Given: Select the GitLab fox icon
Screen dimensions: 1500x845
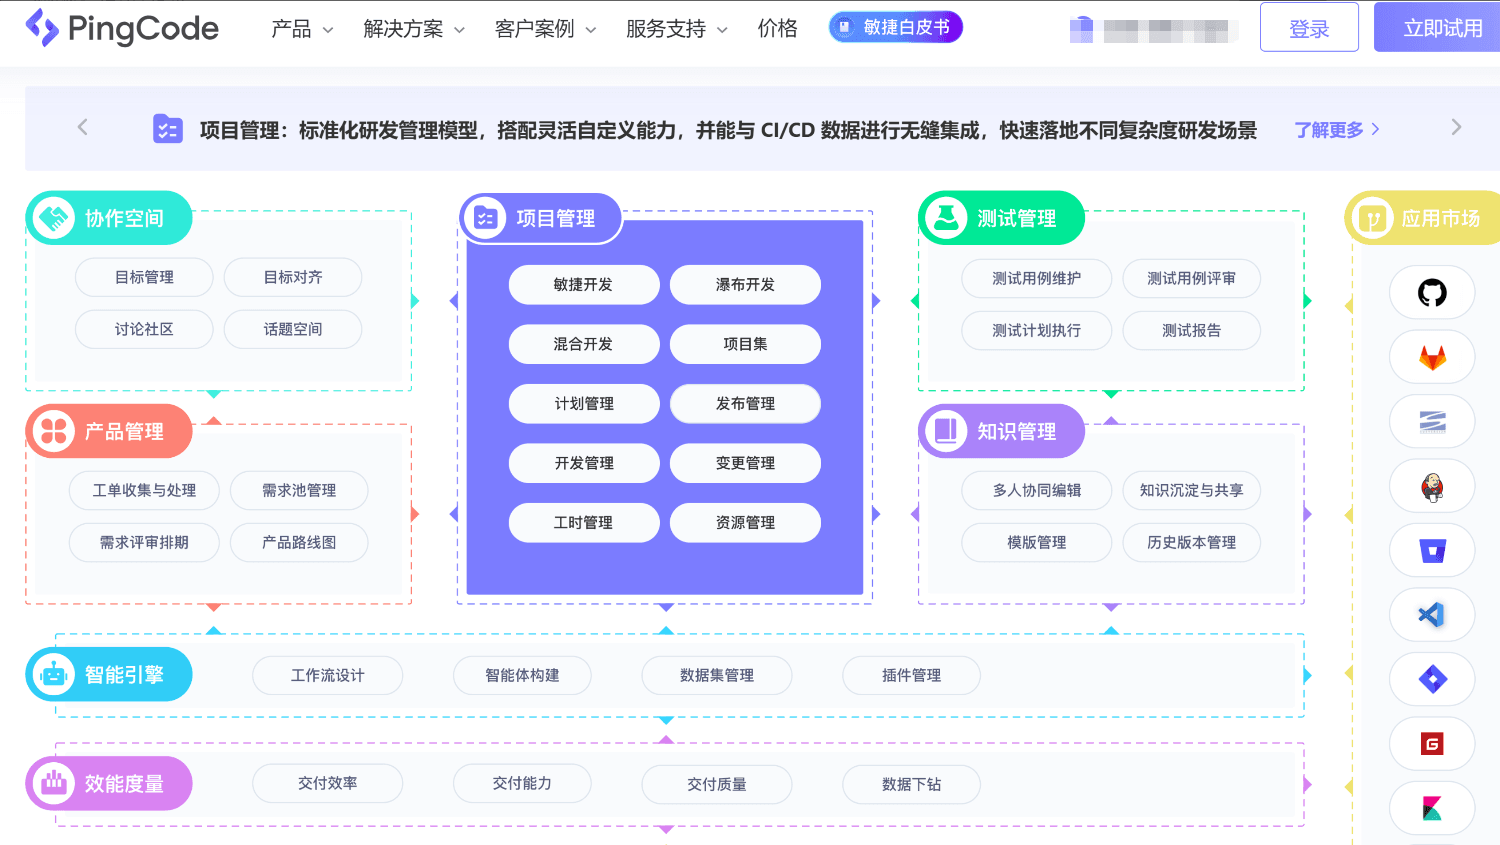Looking at the screenshot, I should pos(1432,357).
